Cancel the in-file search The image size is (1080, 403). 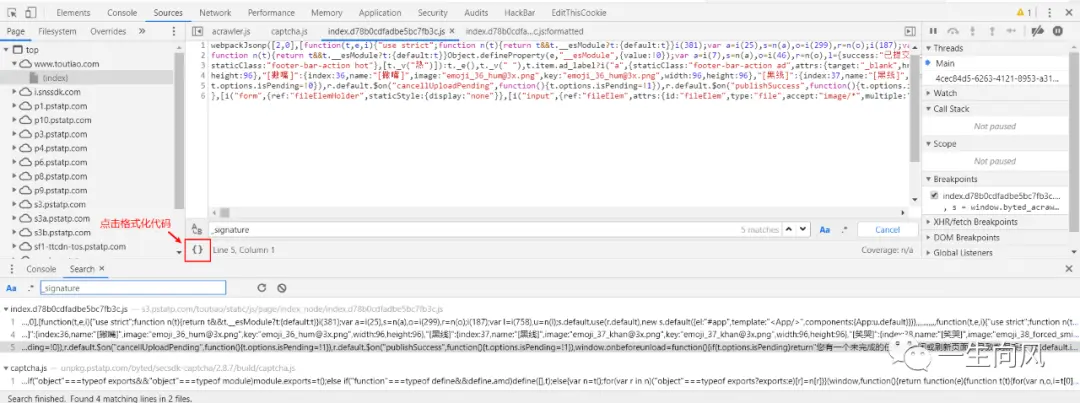[887, 229]
